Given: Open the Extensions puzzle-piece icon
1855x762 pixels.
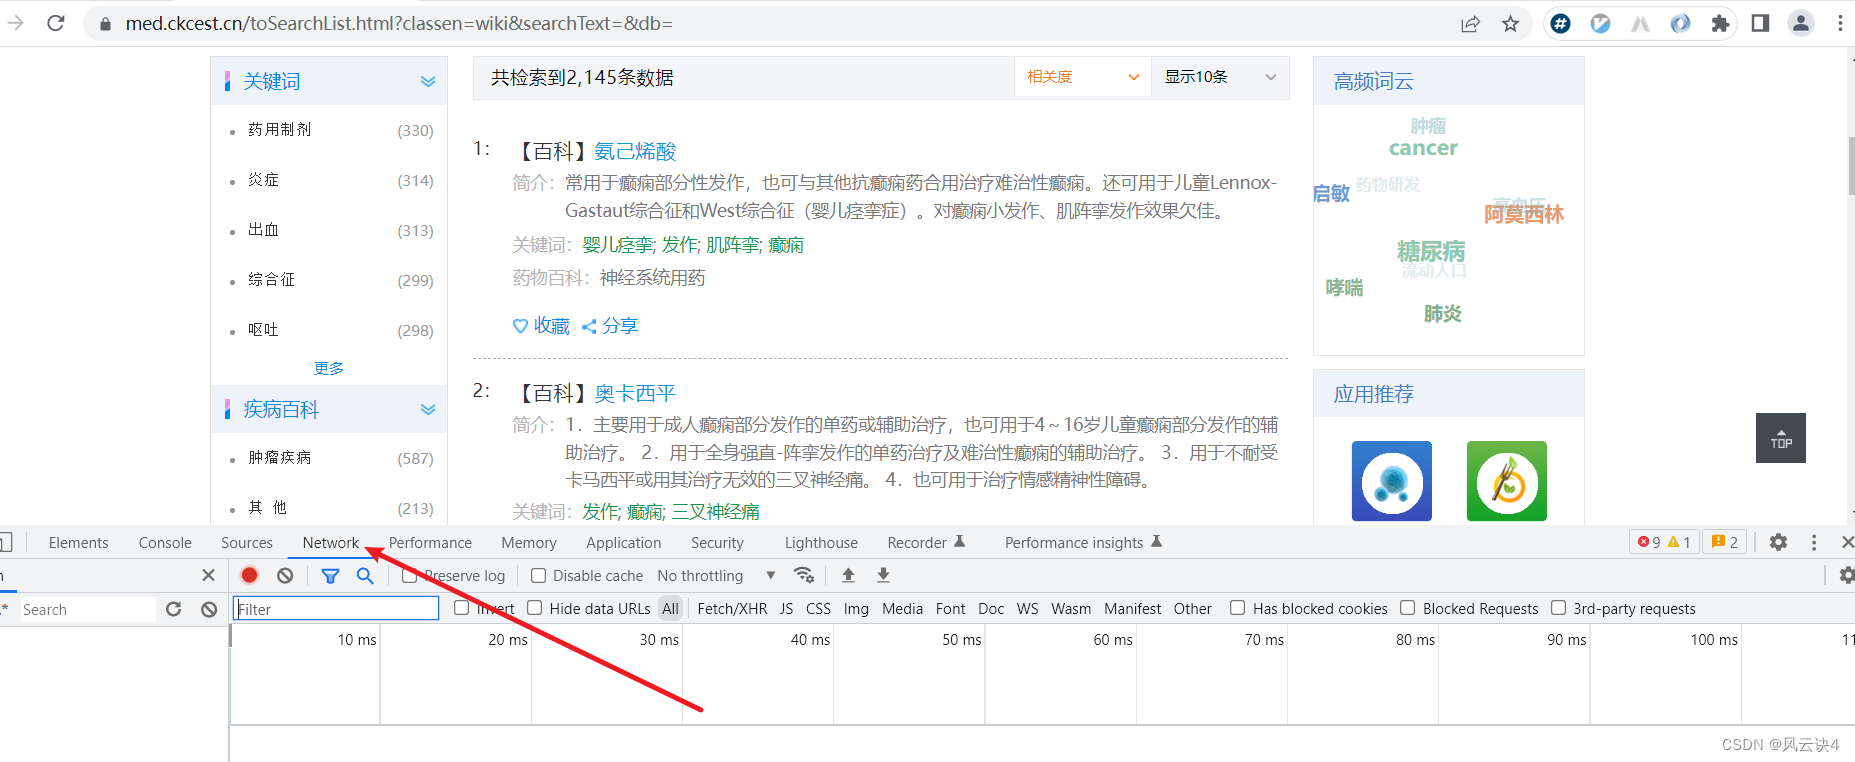Looking at the screenshot, I should point(1720,24).
